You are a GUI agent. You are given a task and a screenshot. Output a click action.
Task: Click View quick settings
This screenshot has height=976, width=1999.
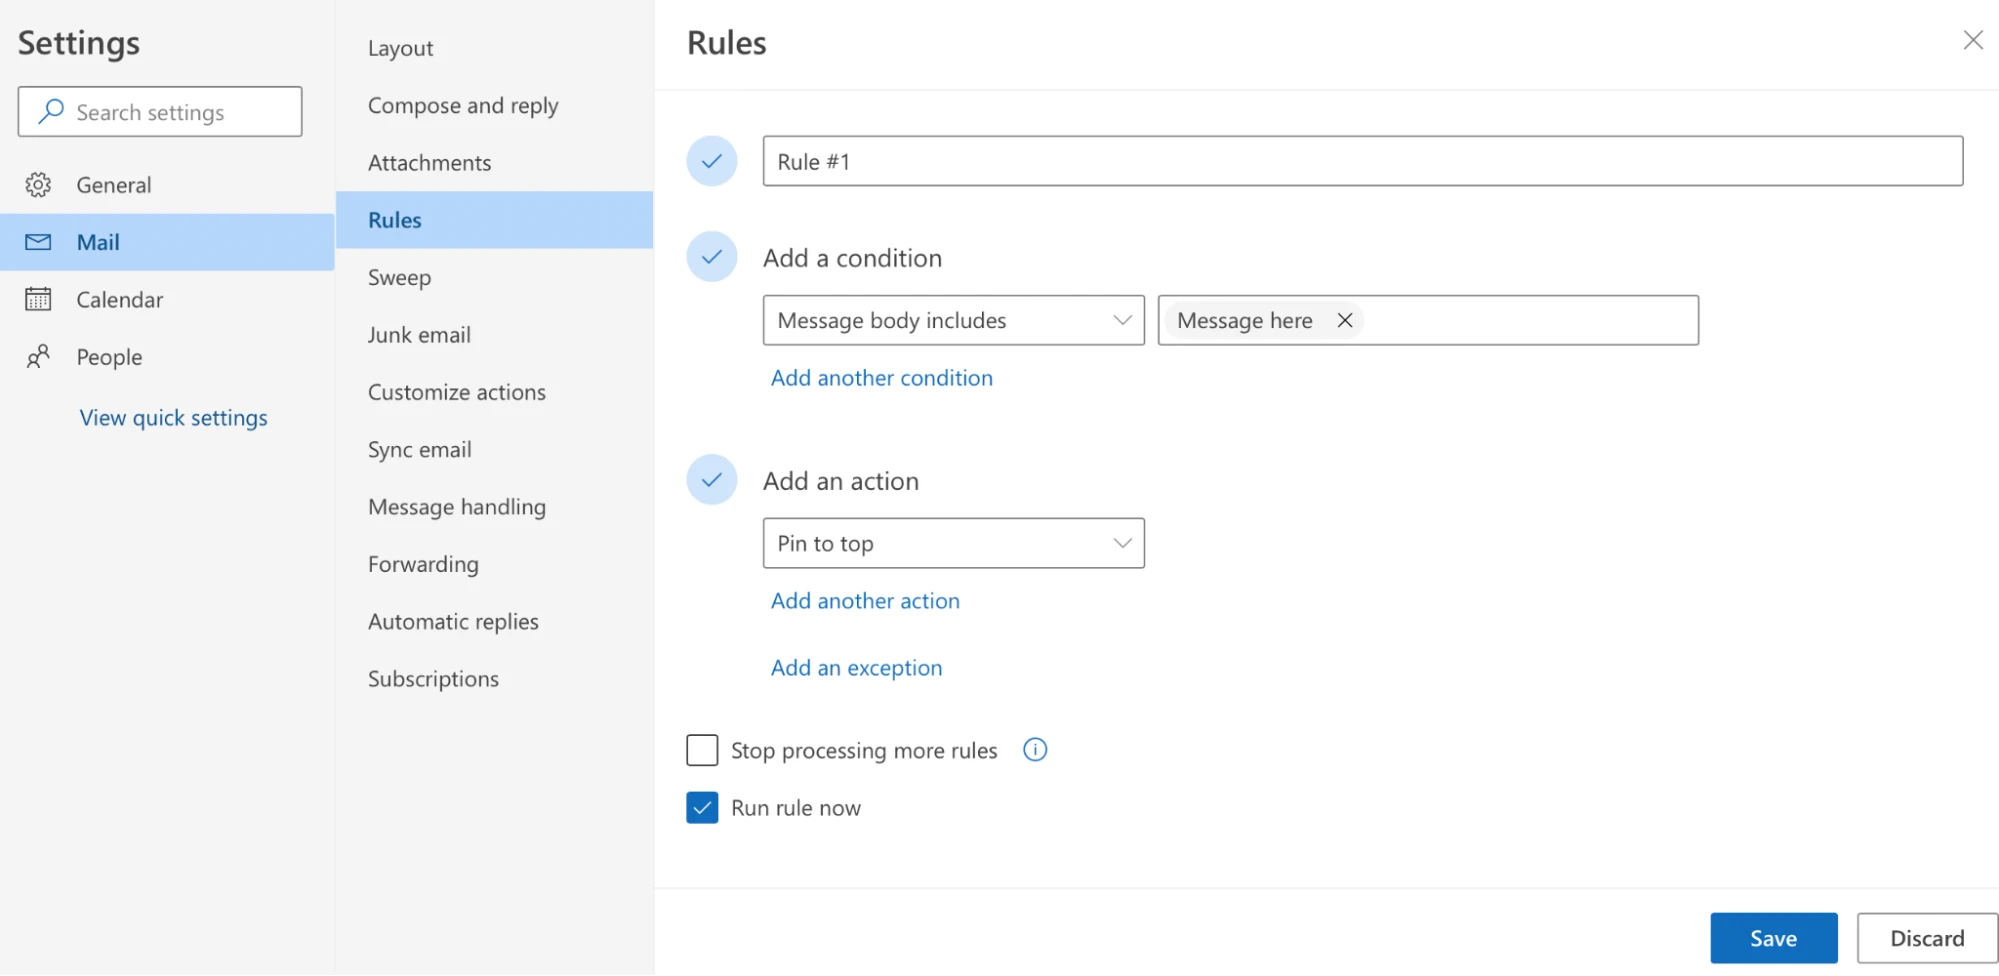[x=173, y=417]
